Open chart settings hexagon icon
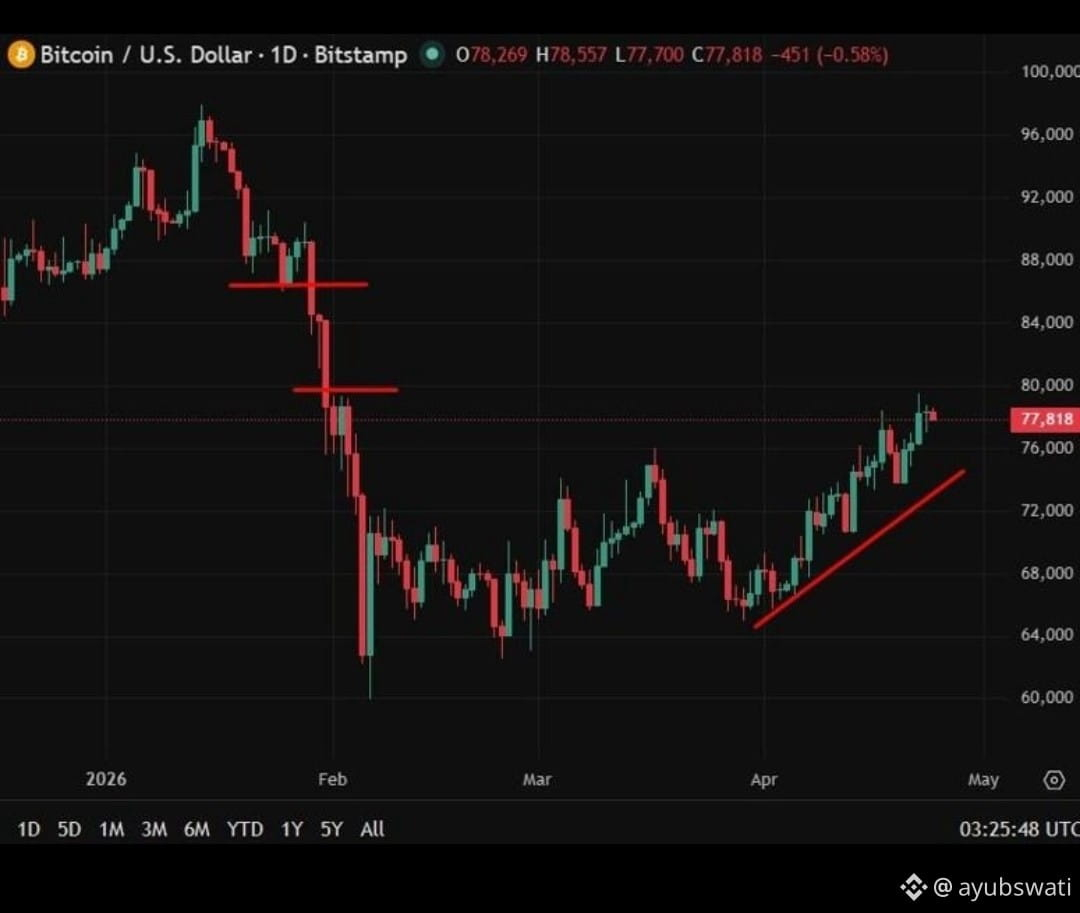 (x=1054, y=780)
